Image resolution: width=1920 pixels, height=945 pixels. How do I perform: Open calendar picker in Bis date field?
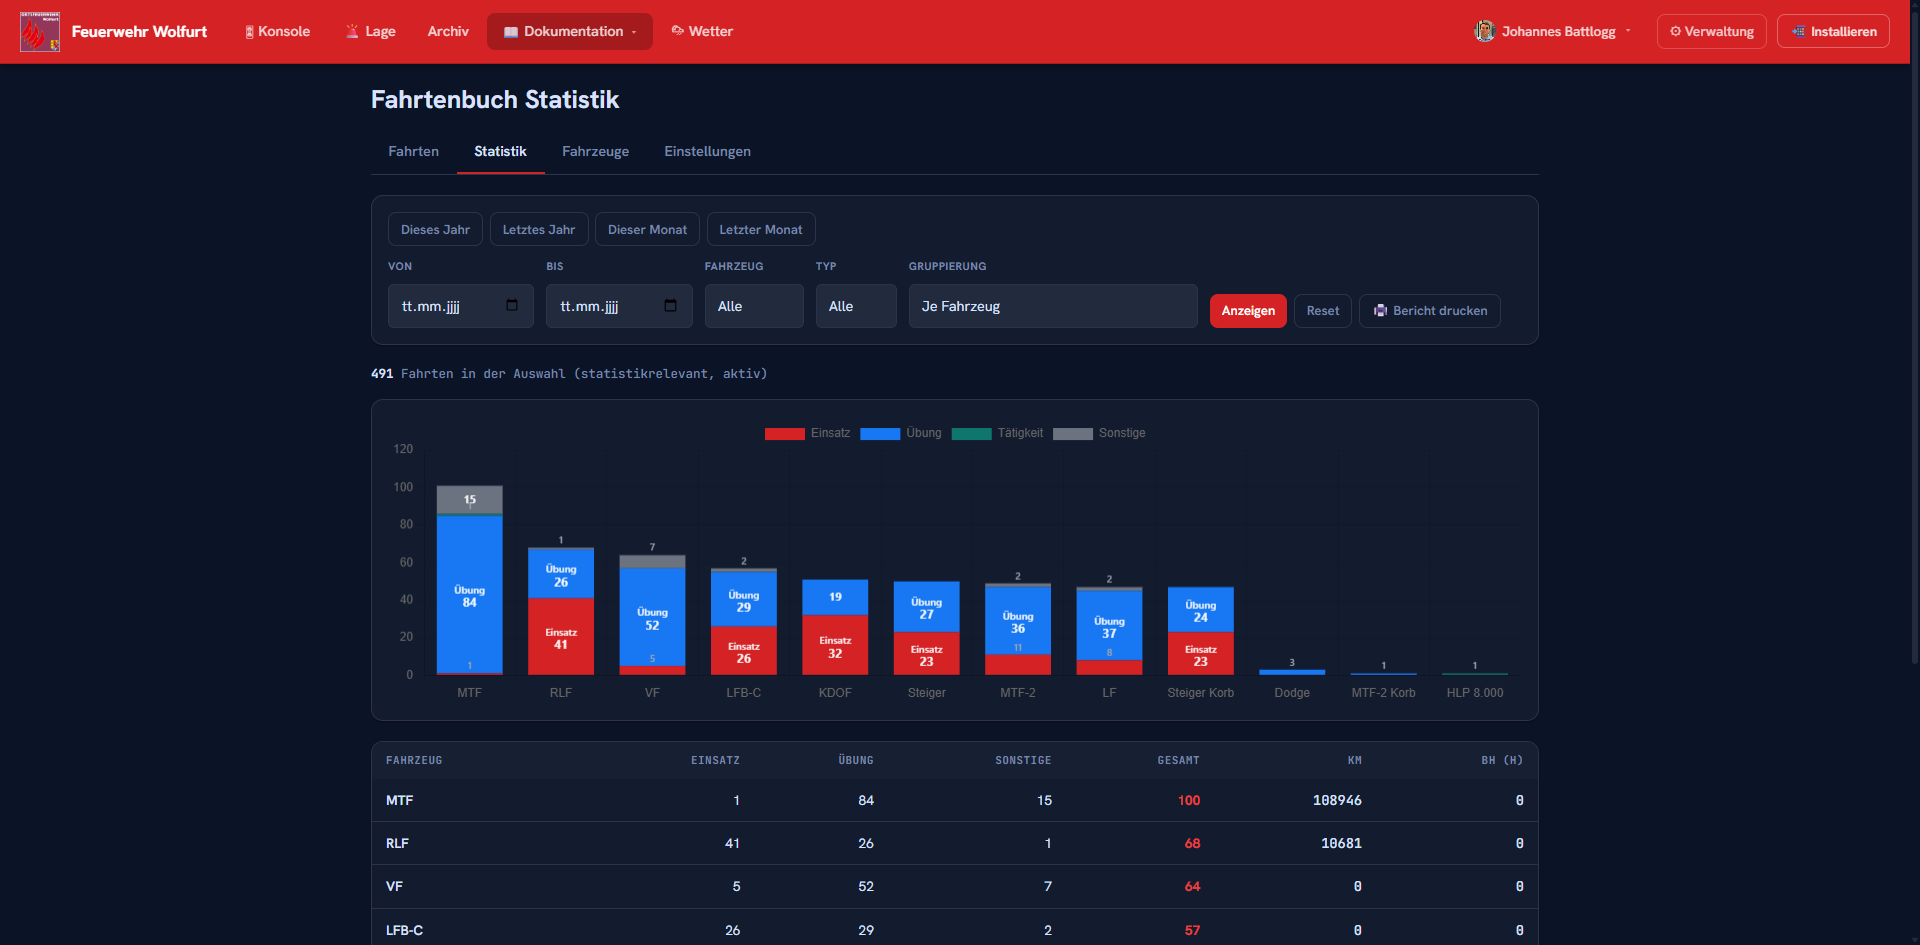tap(670, 306)
